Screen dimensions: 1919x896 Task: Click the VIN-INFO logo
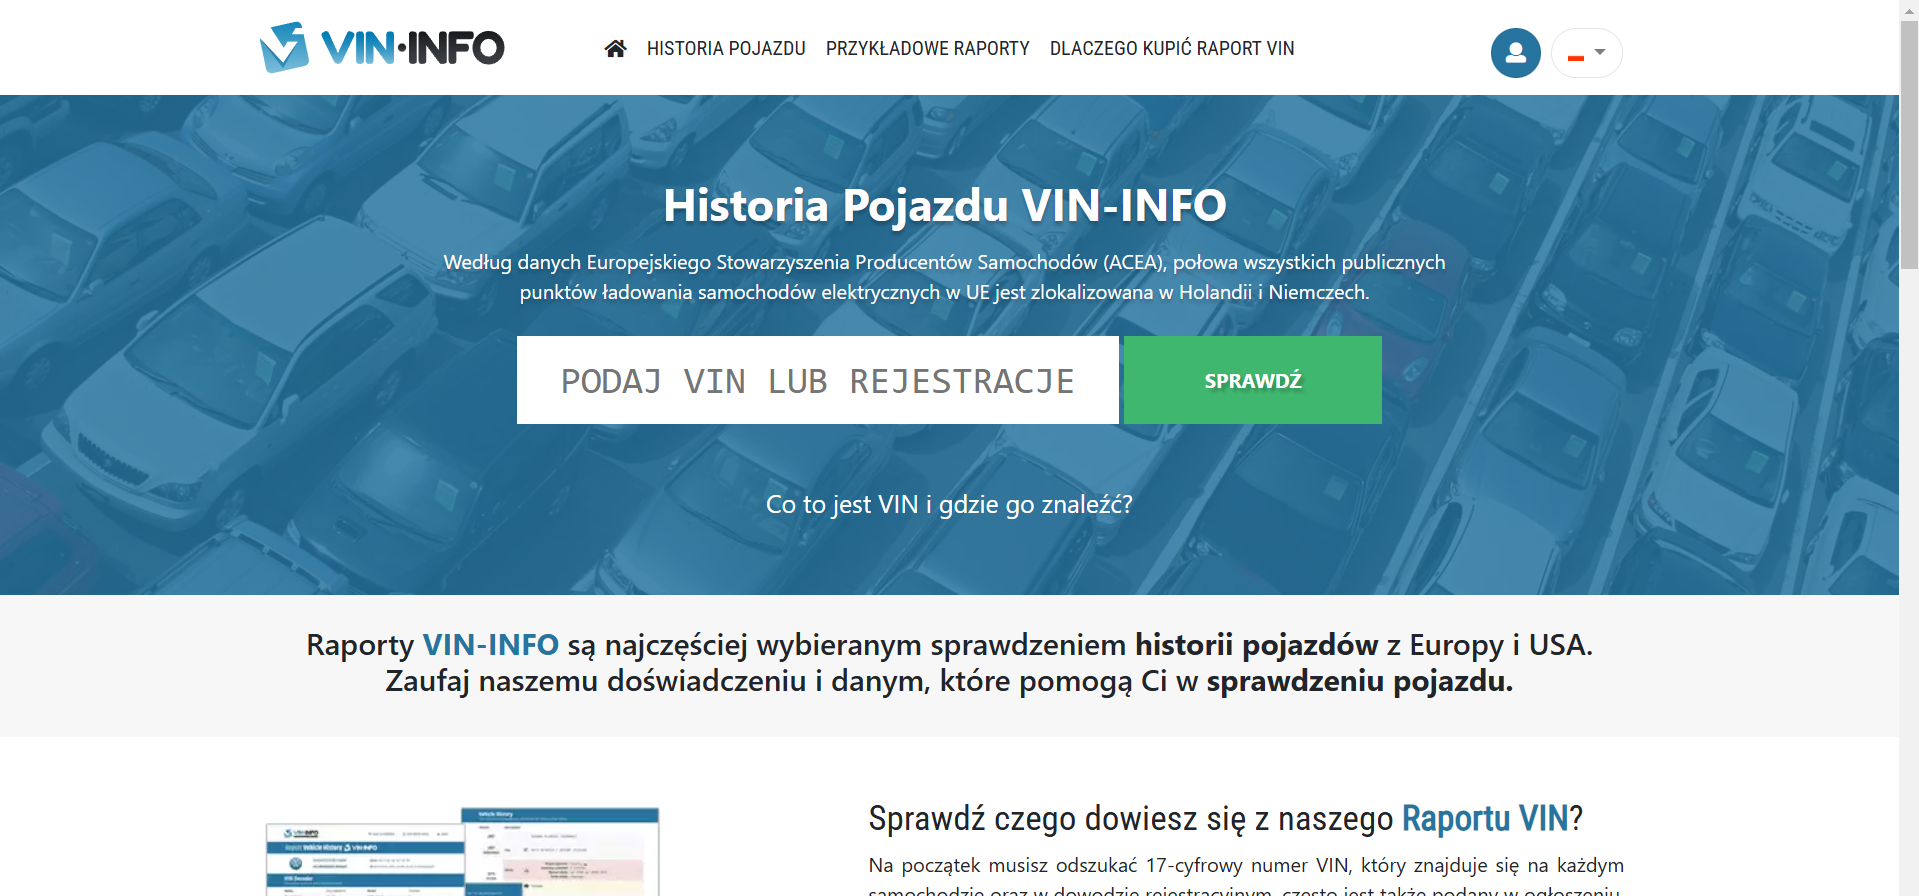tap(382, 47)
